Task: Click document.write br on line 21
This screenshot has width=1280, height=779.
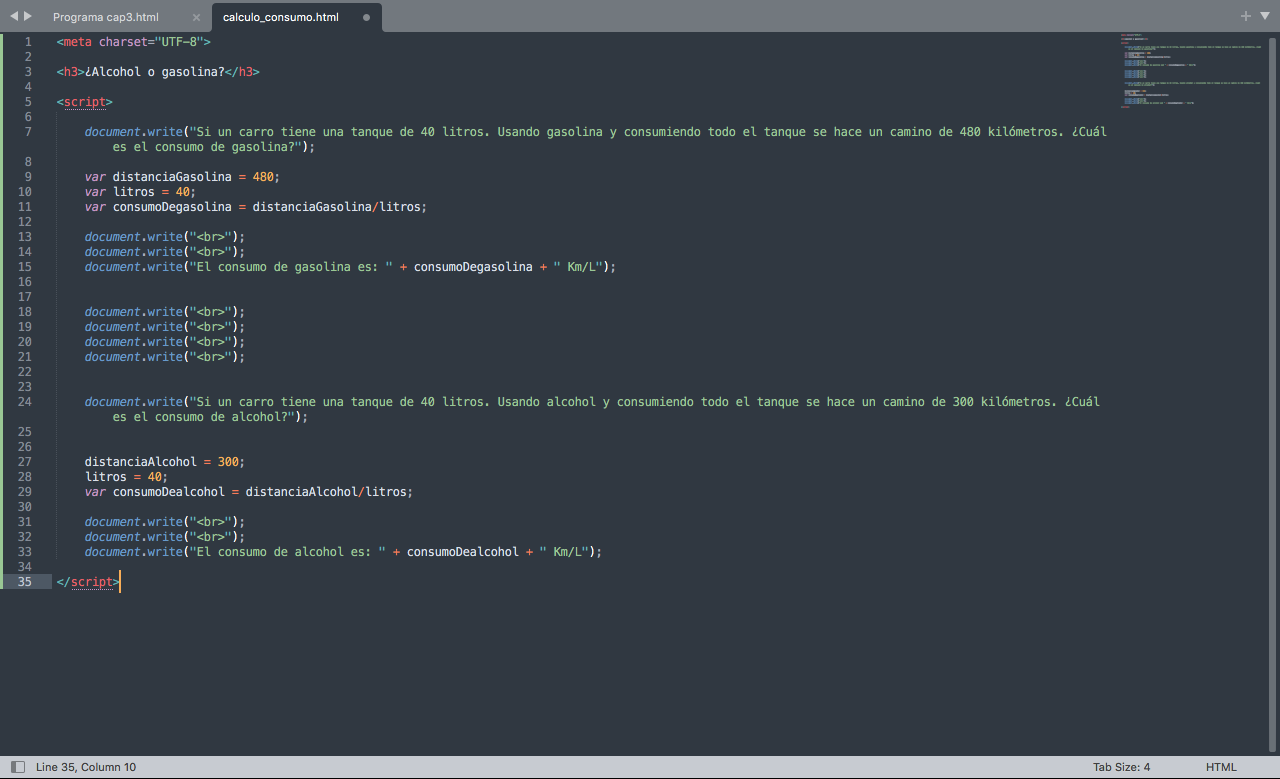Action: tap(165, 357)
